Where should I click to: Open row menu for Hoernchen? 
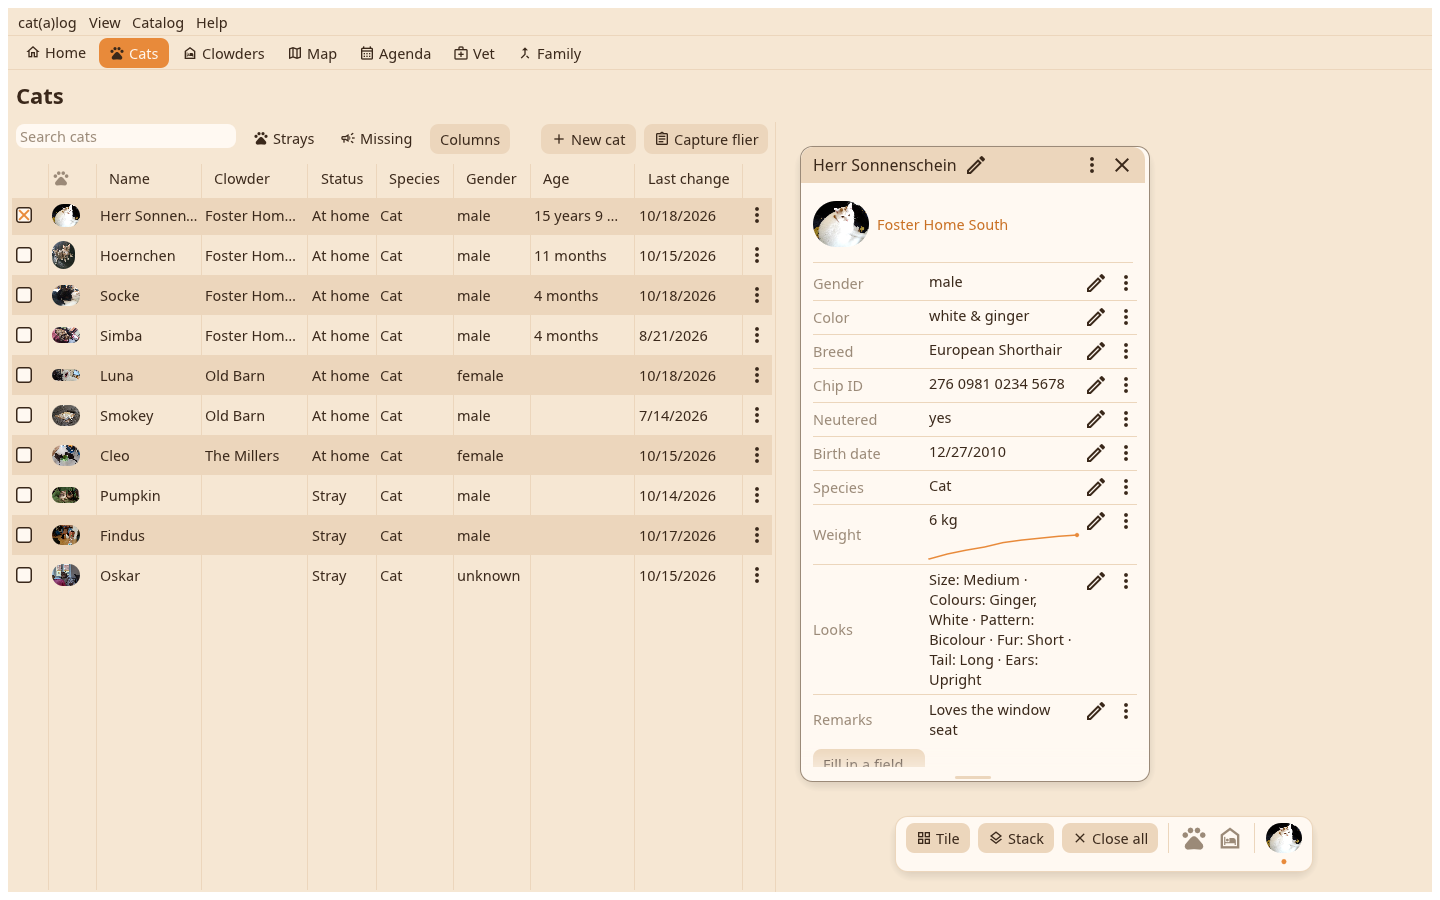tap(757, 255)
